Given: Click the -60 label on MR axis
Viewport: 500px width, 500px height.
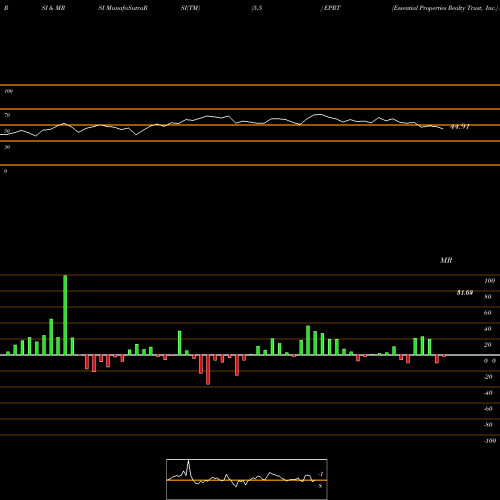Looking at the screenshot, I should (488, 409).
